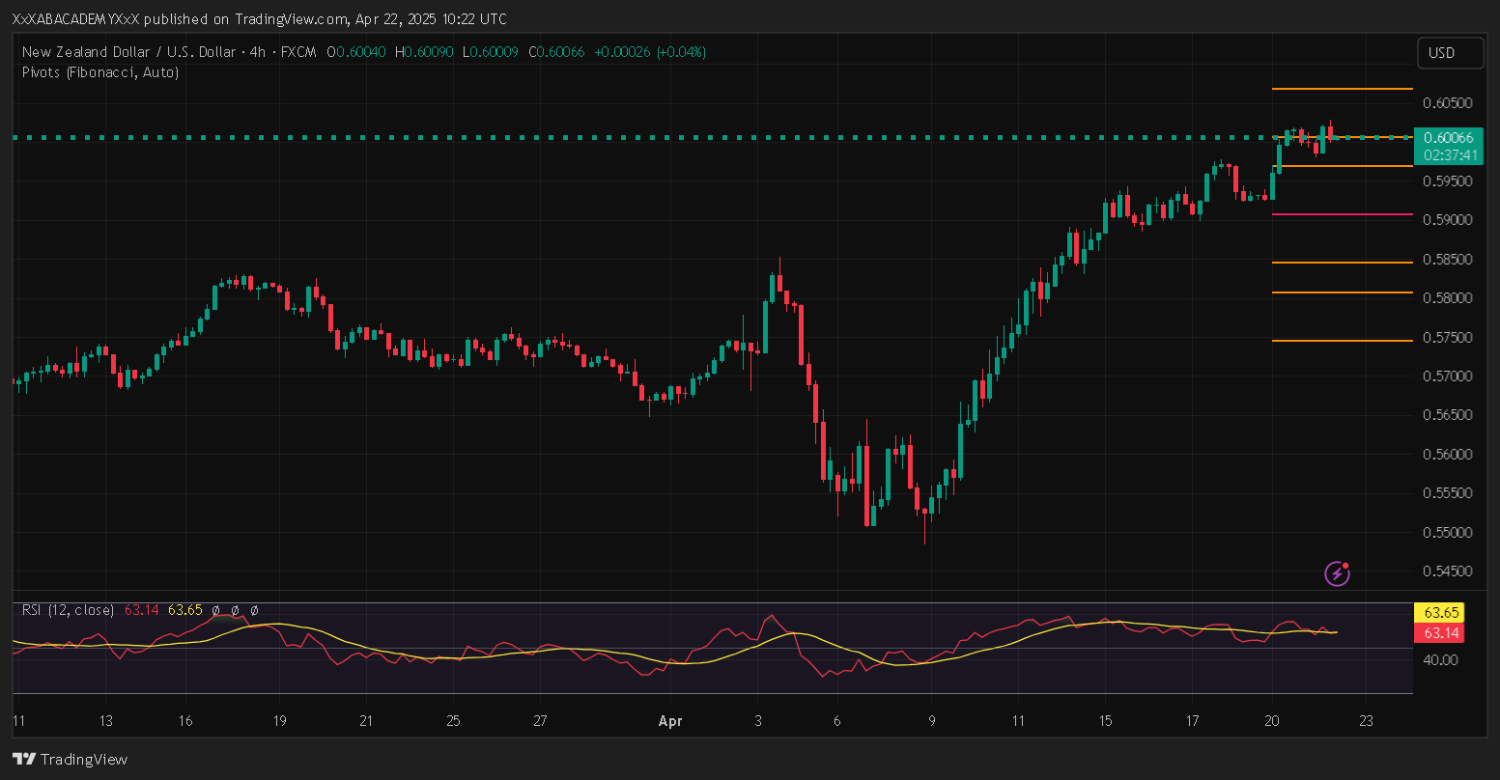1500x780 pixels.
Task: Select the RSI (12, close) indicator legend
Action: pos(68,609)
